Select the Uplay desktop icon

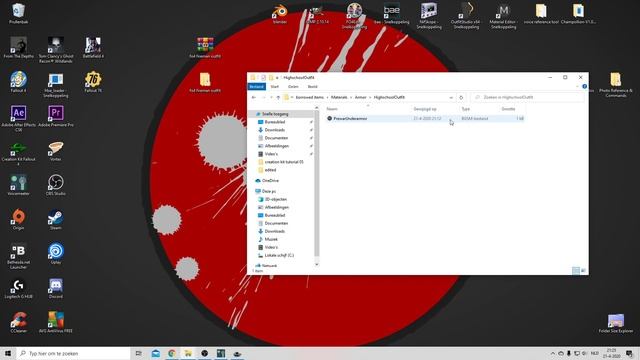(x=56, y=253)
